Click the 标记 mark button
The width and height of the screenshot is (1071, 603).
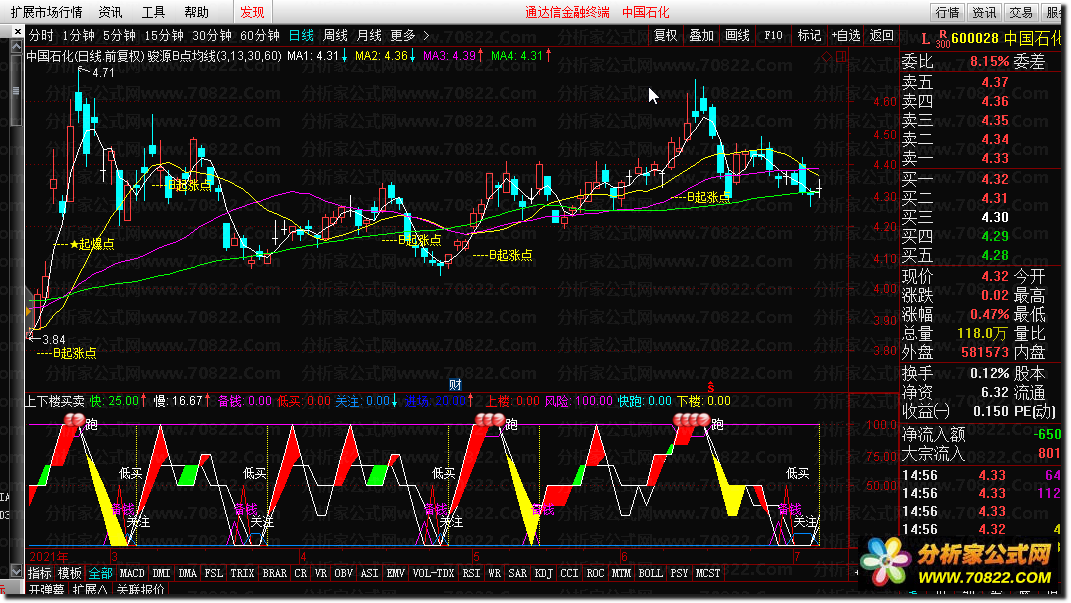point(809,36)
